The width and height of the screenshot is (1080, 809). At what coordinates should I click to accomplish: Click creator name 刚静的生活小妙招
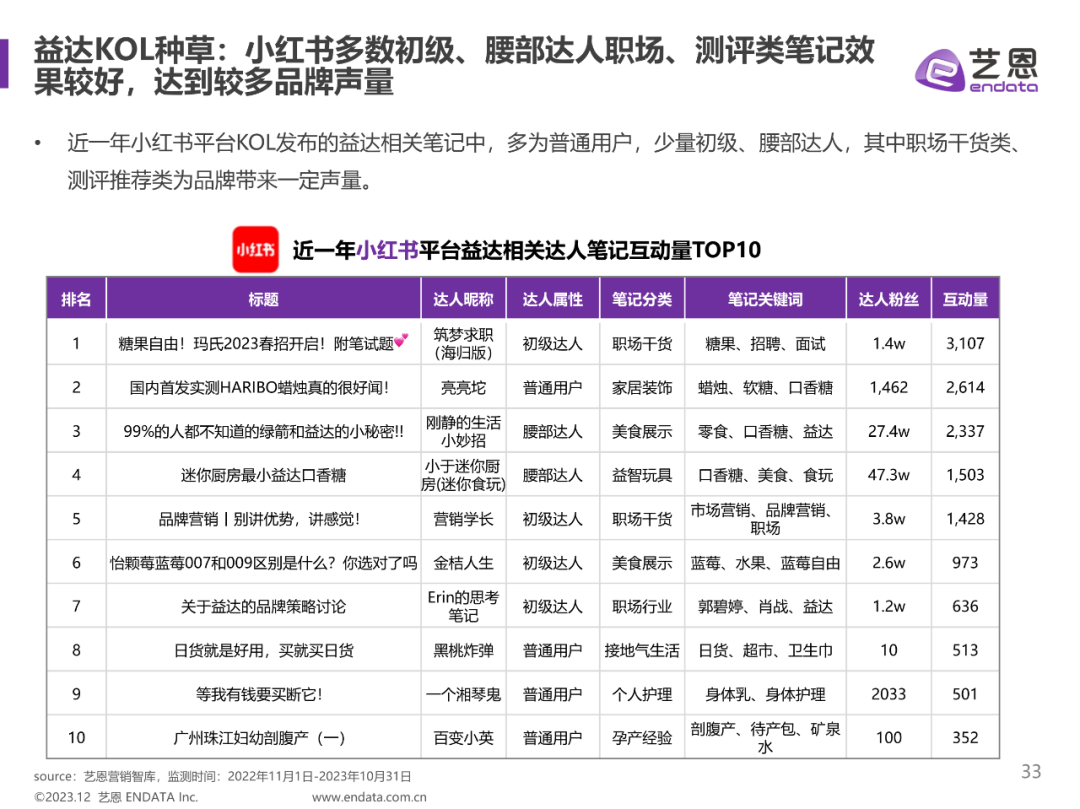(463, 431)
